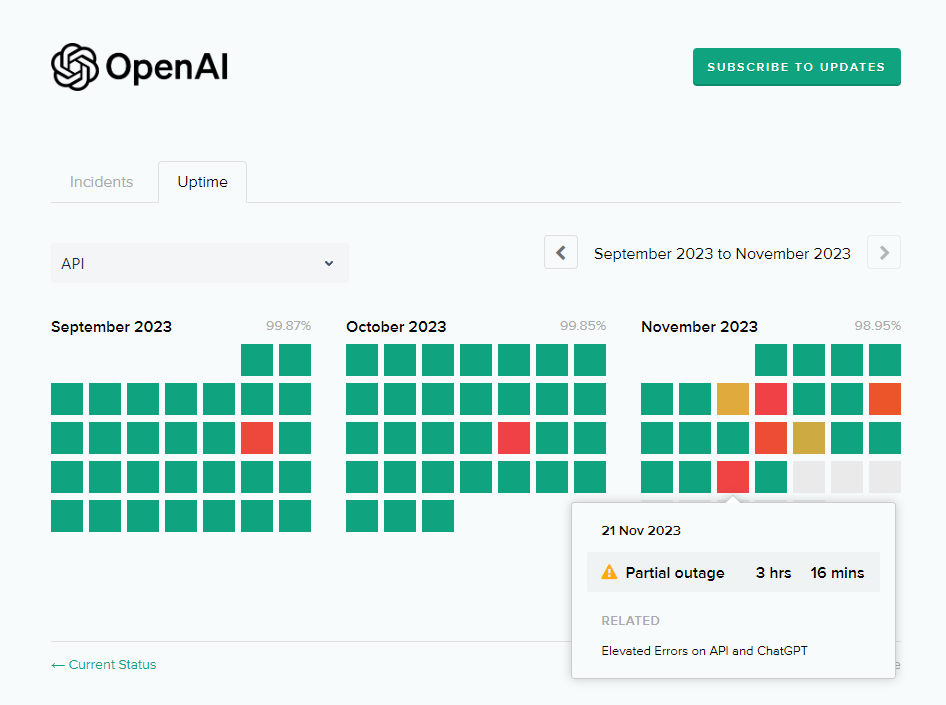Open Elevated Errors on API and ChatGPT incident

click(705, 651)
